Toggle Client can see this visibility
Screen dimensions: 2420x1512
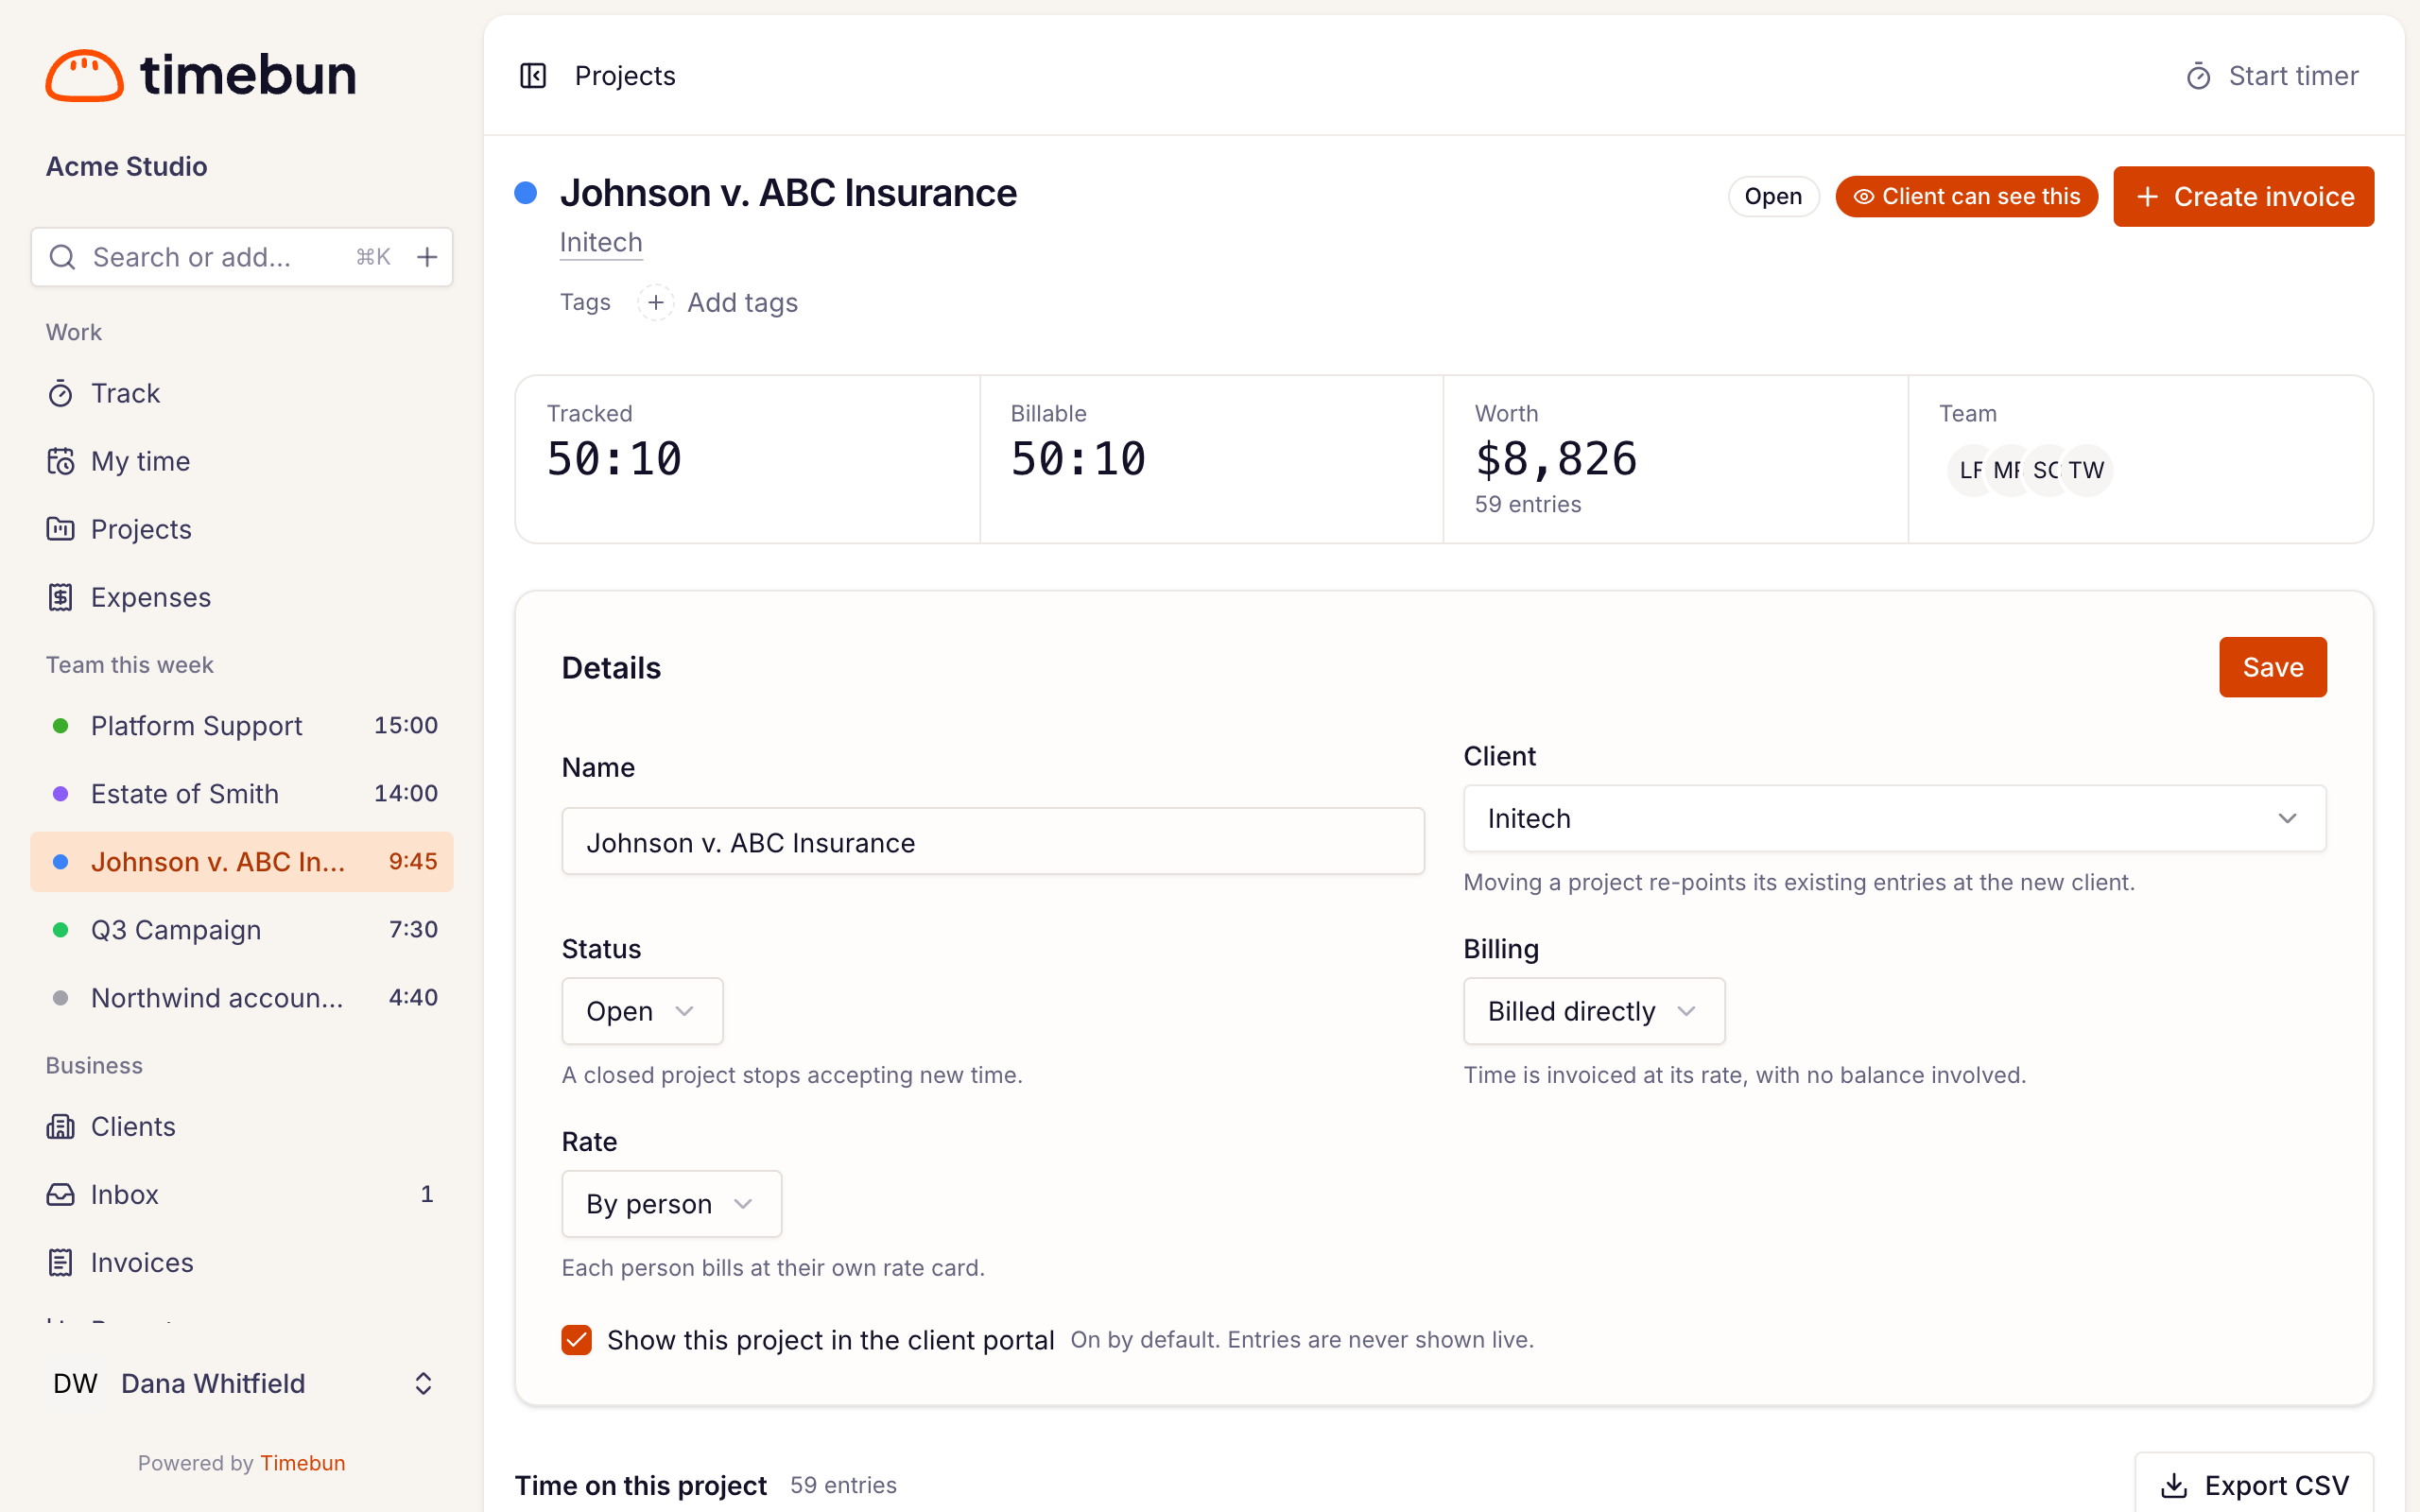coord(1966,196)
